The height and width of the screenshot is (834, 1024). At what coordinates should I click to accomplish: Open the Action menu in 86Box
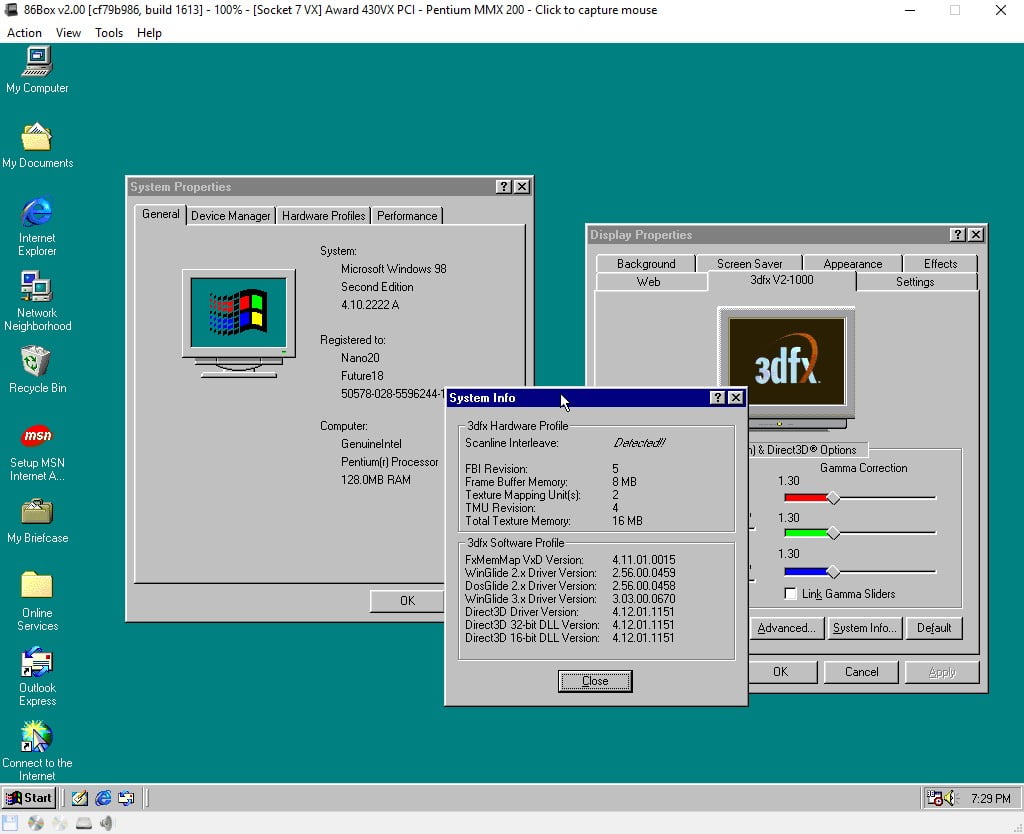pyautogui.click(x=25, y=33)
